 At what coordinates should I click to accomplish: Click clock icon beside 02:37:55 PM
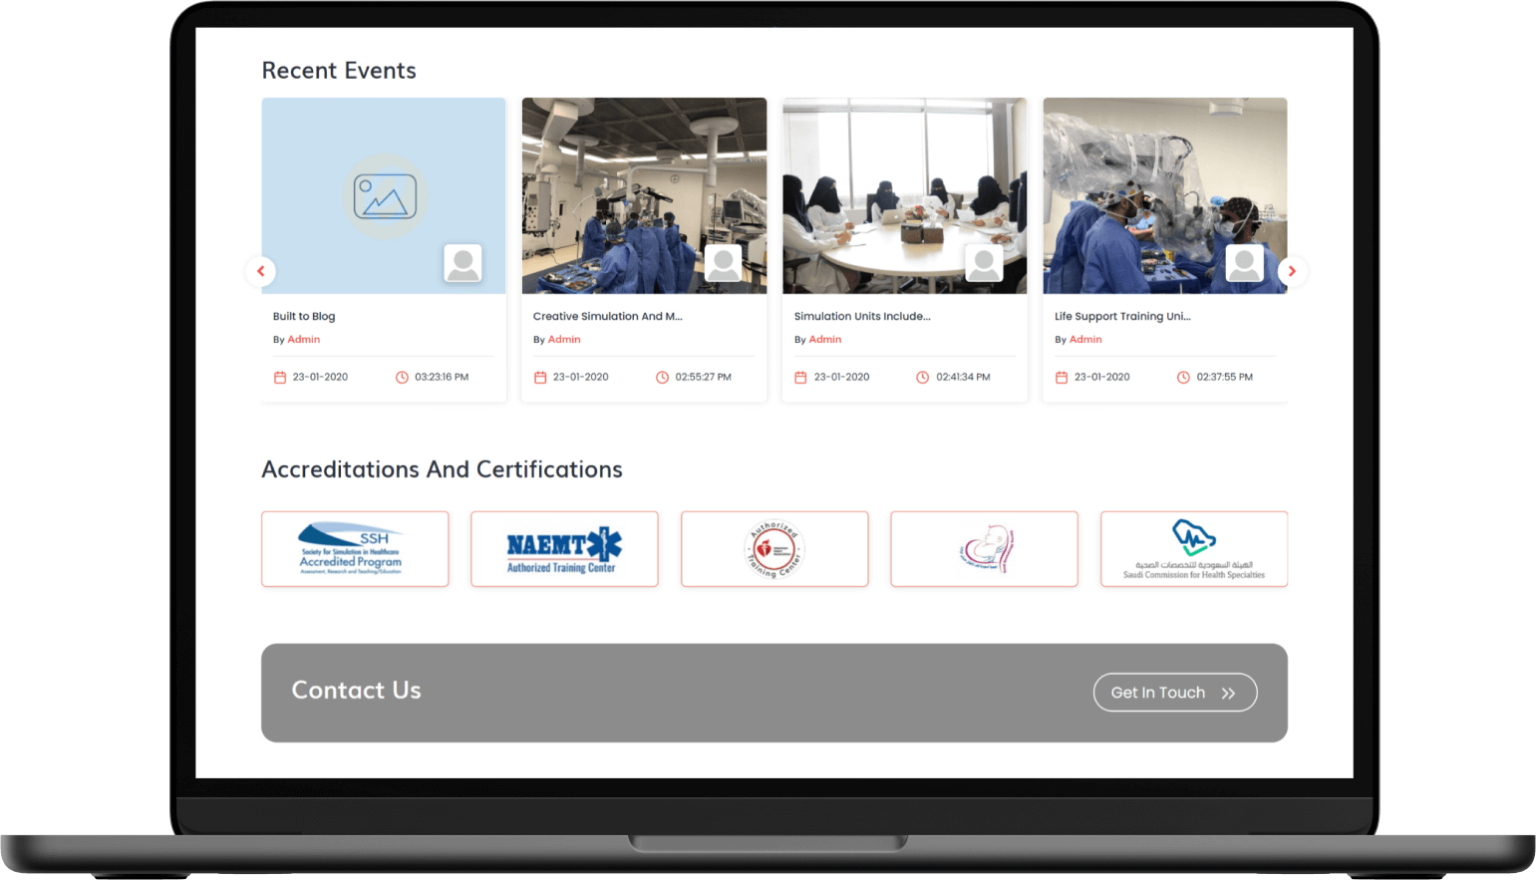1183,377
